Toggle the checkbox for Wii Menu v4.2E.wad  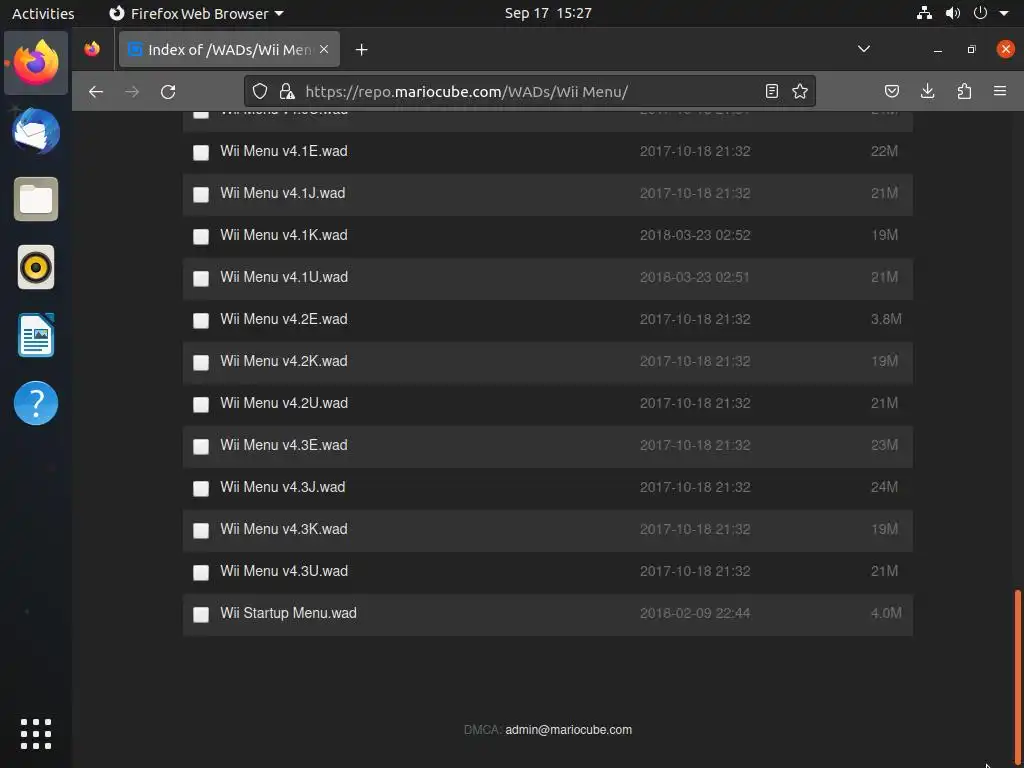coord(201,320)
